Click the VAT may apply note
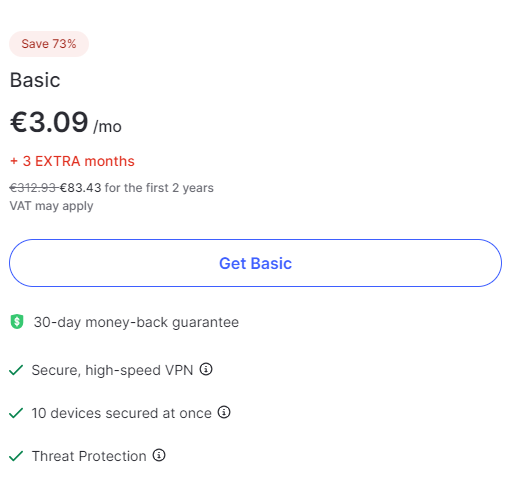The height and width of the screenshot is (482, 512). (51, 206)
